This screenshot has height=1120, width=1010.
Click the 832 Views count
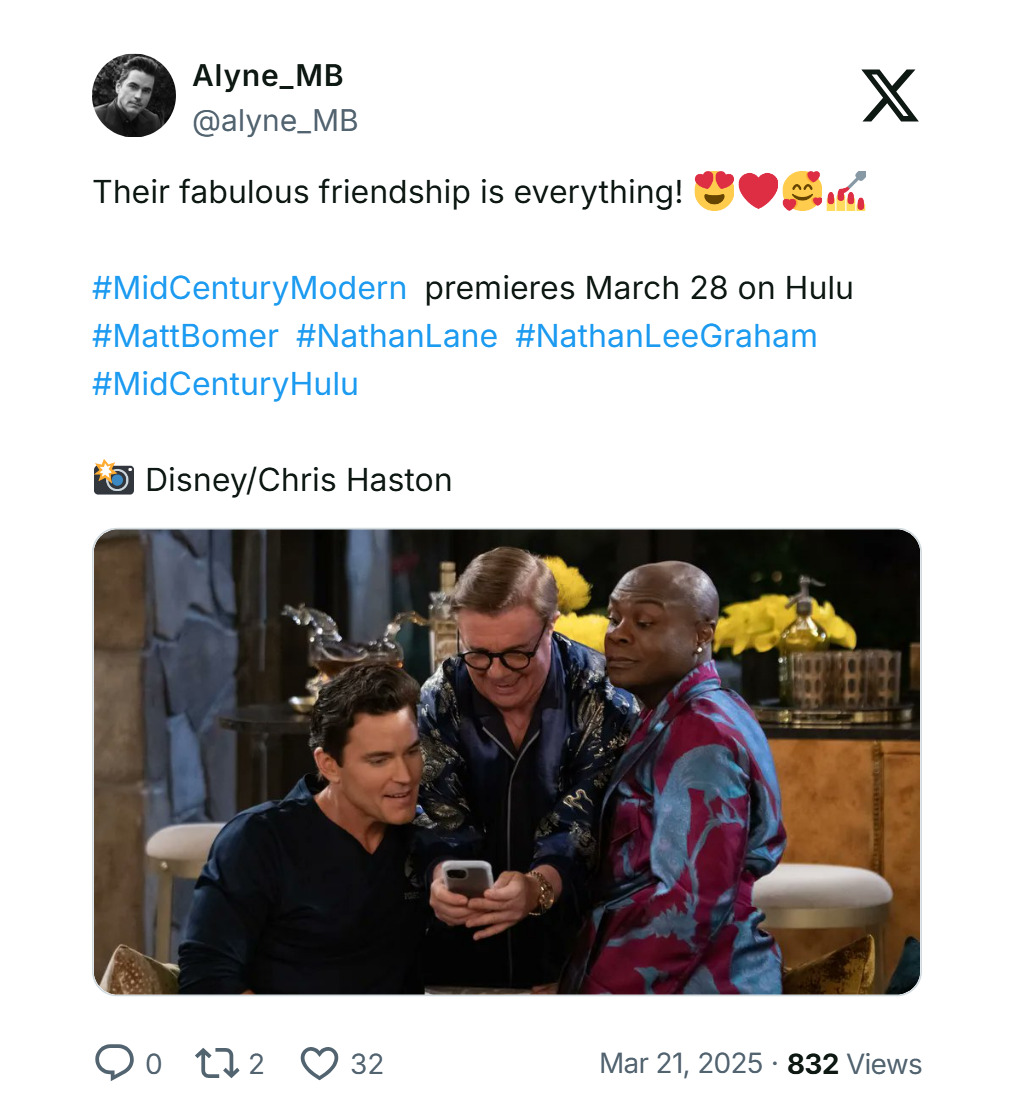coord(854,1063)
